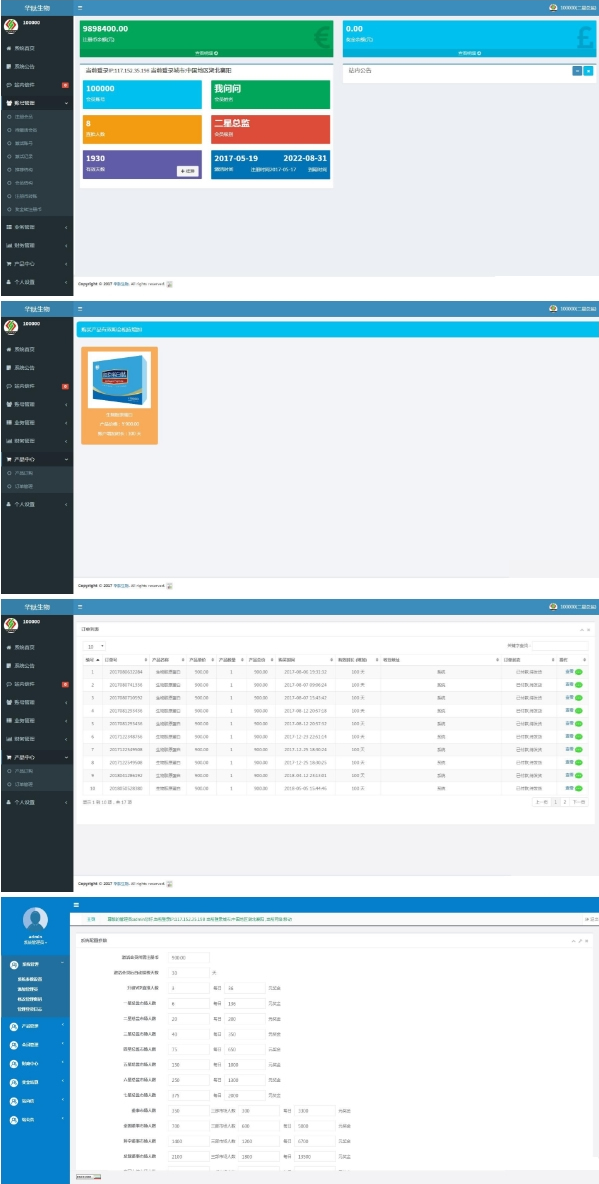Toggle the green switch in order row 9
This screenshot has width=599, height=1184.
[579, 775]
